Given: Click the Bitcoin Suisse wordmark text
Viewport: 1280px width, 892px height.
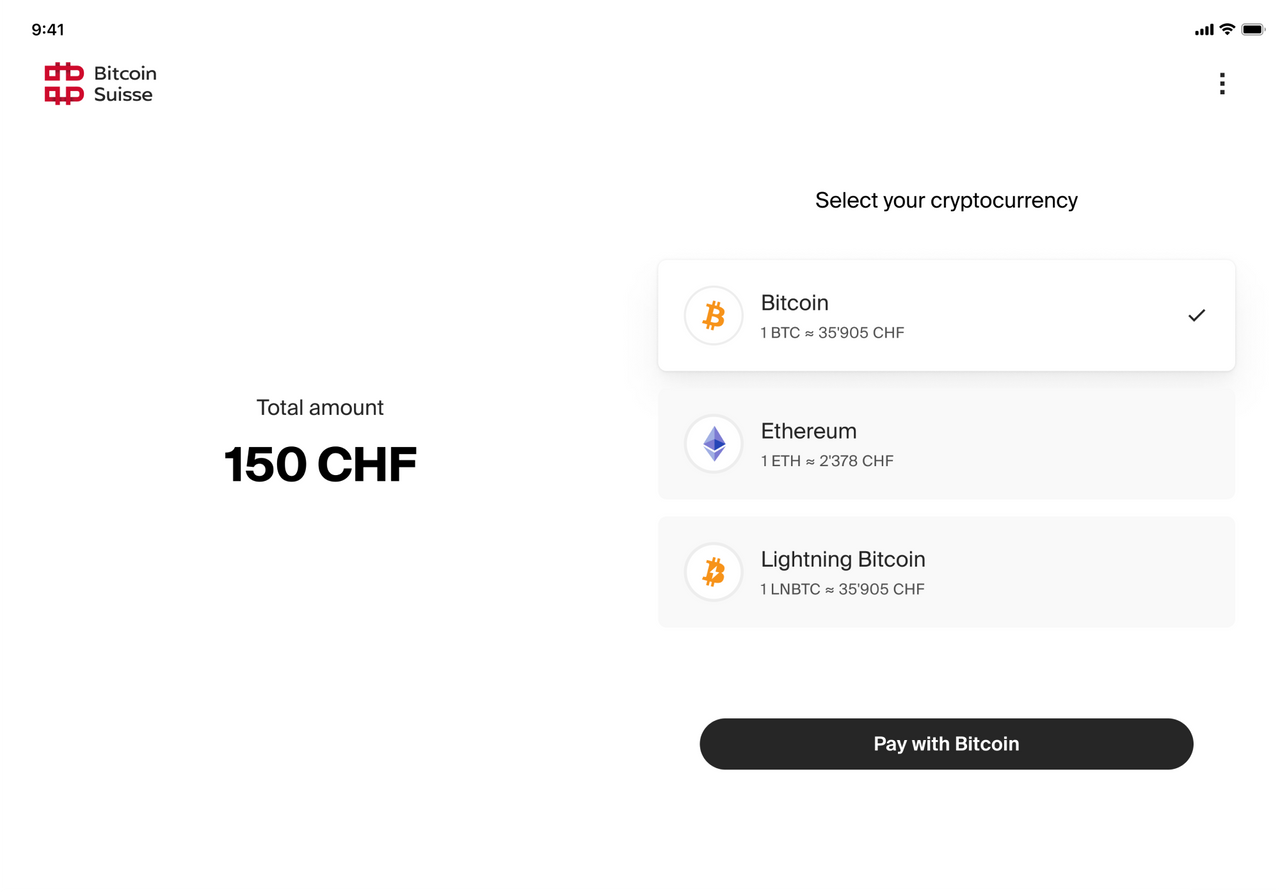Looking at the screenshot, I should (124, 83).
